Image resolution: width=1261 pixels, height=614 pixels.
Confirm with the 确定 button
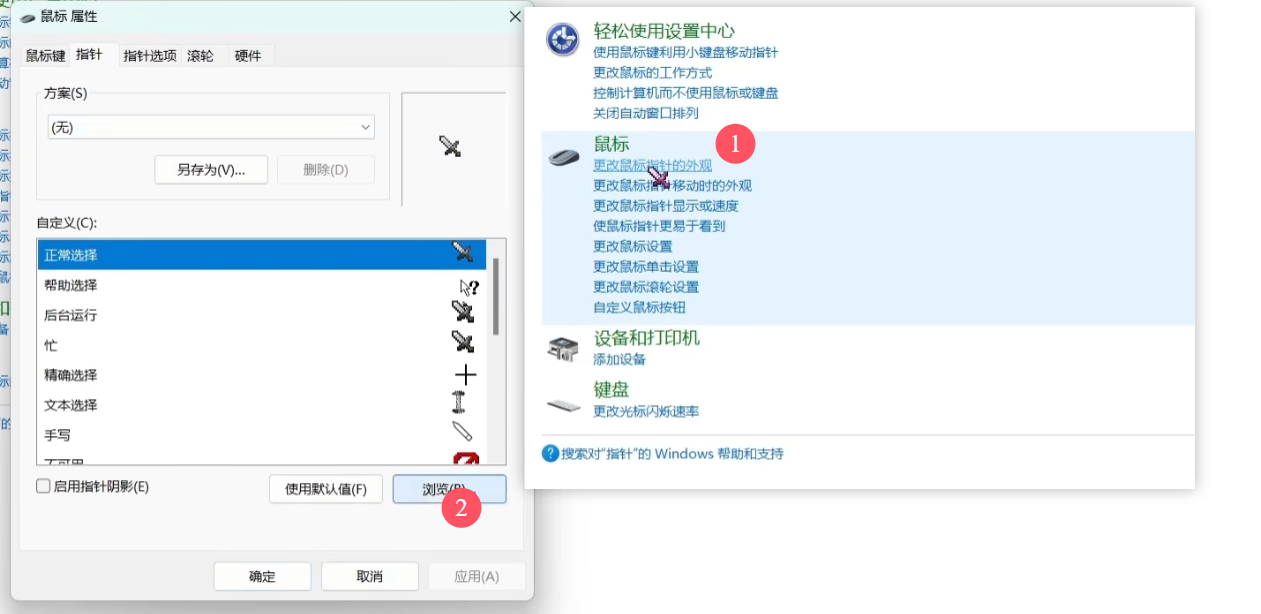[x=262, y=576]
